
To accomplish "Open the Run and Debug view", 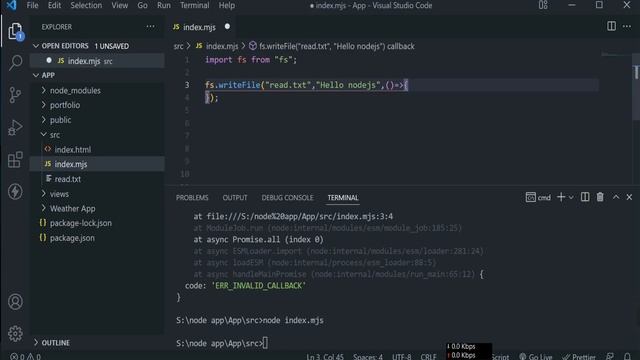I will (15, 127).
